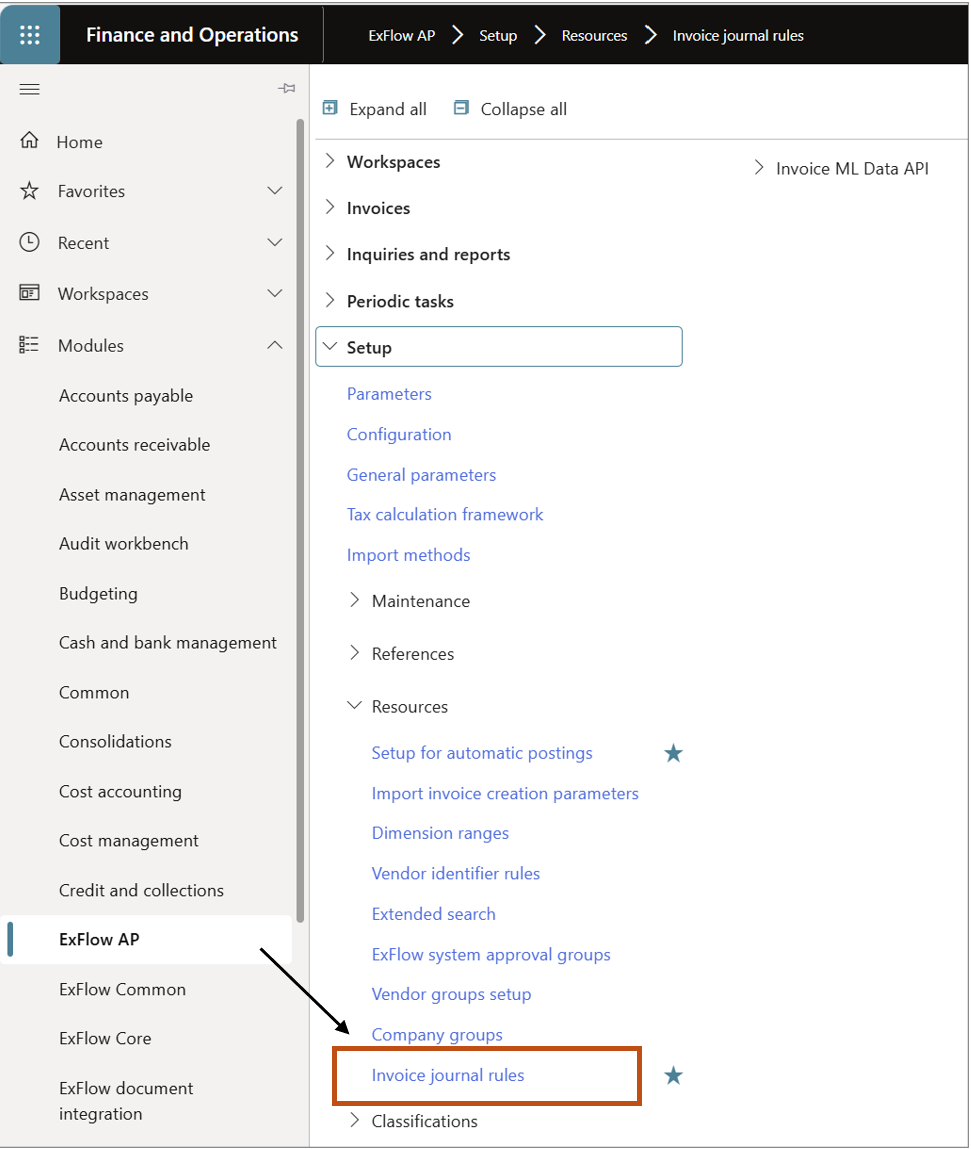Open the app launcher waffle icon
This screenshot has height=1149, width=971.
(30, 35)
